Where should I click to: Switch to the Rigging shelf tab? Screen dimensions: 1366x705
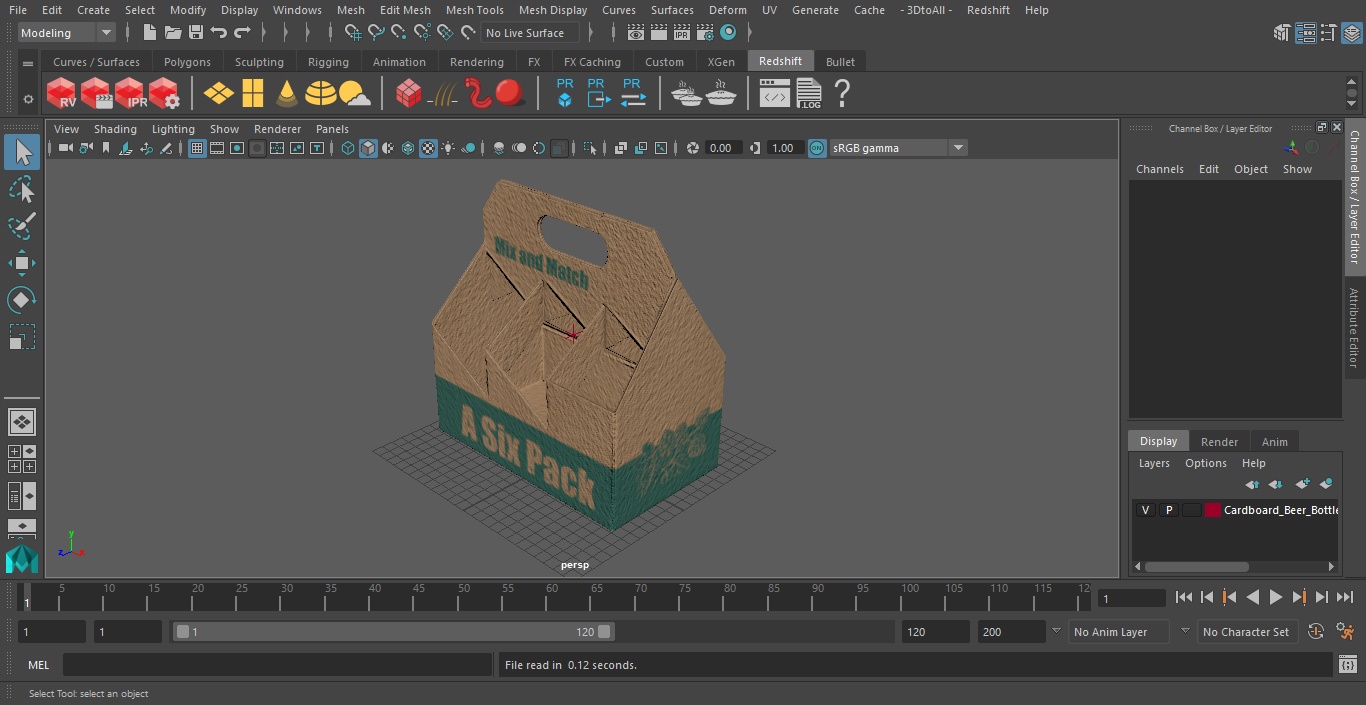point(328,62)
